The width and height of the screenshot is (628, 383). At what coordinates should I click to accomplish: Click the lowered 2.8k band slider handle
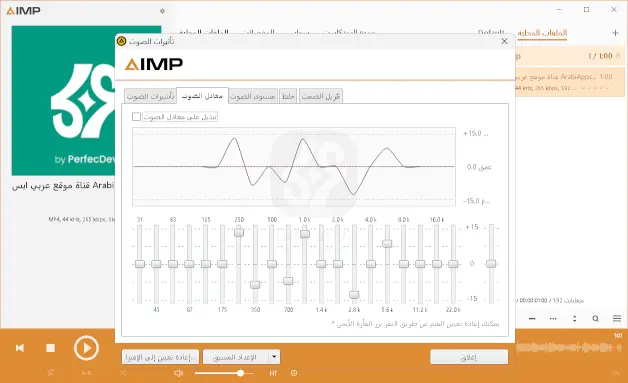point(354,294)
